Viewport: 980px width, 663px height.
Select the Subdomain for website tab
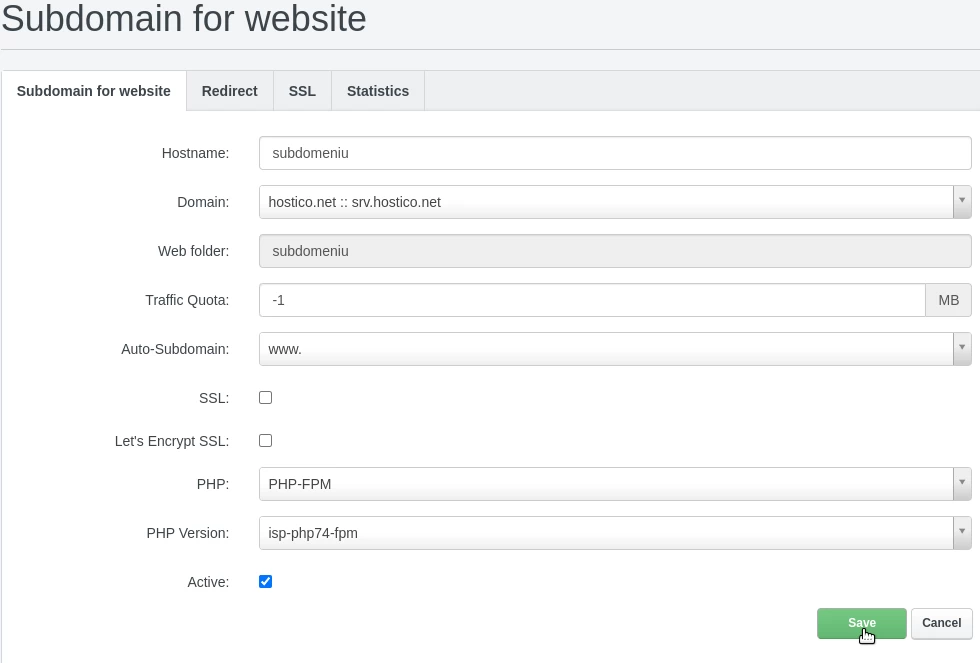pyautogui.click(x=94, y=91)
